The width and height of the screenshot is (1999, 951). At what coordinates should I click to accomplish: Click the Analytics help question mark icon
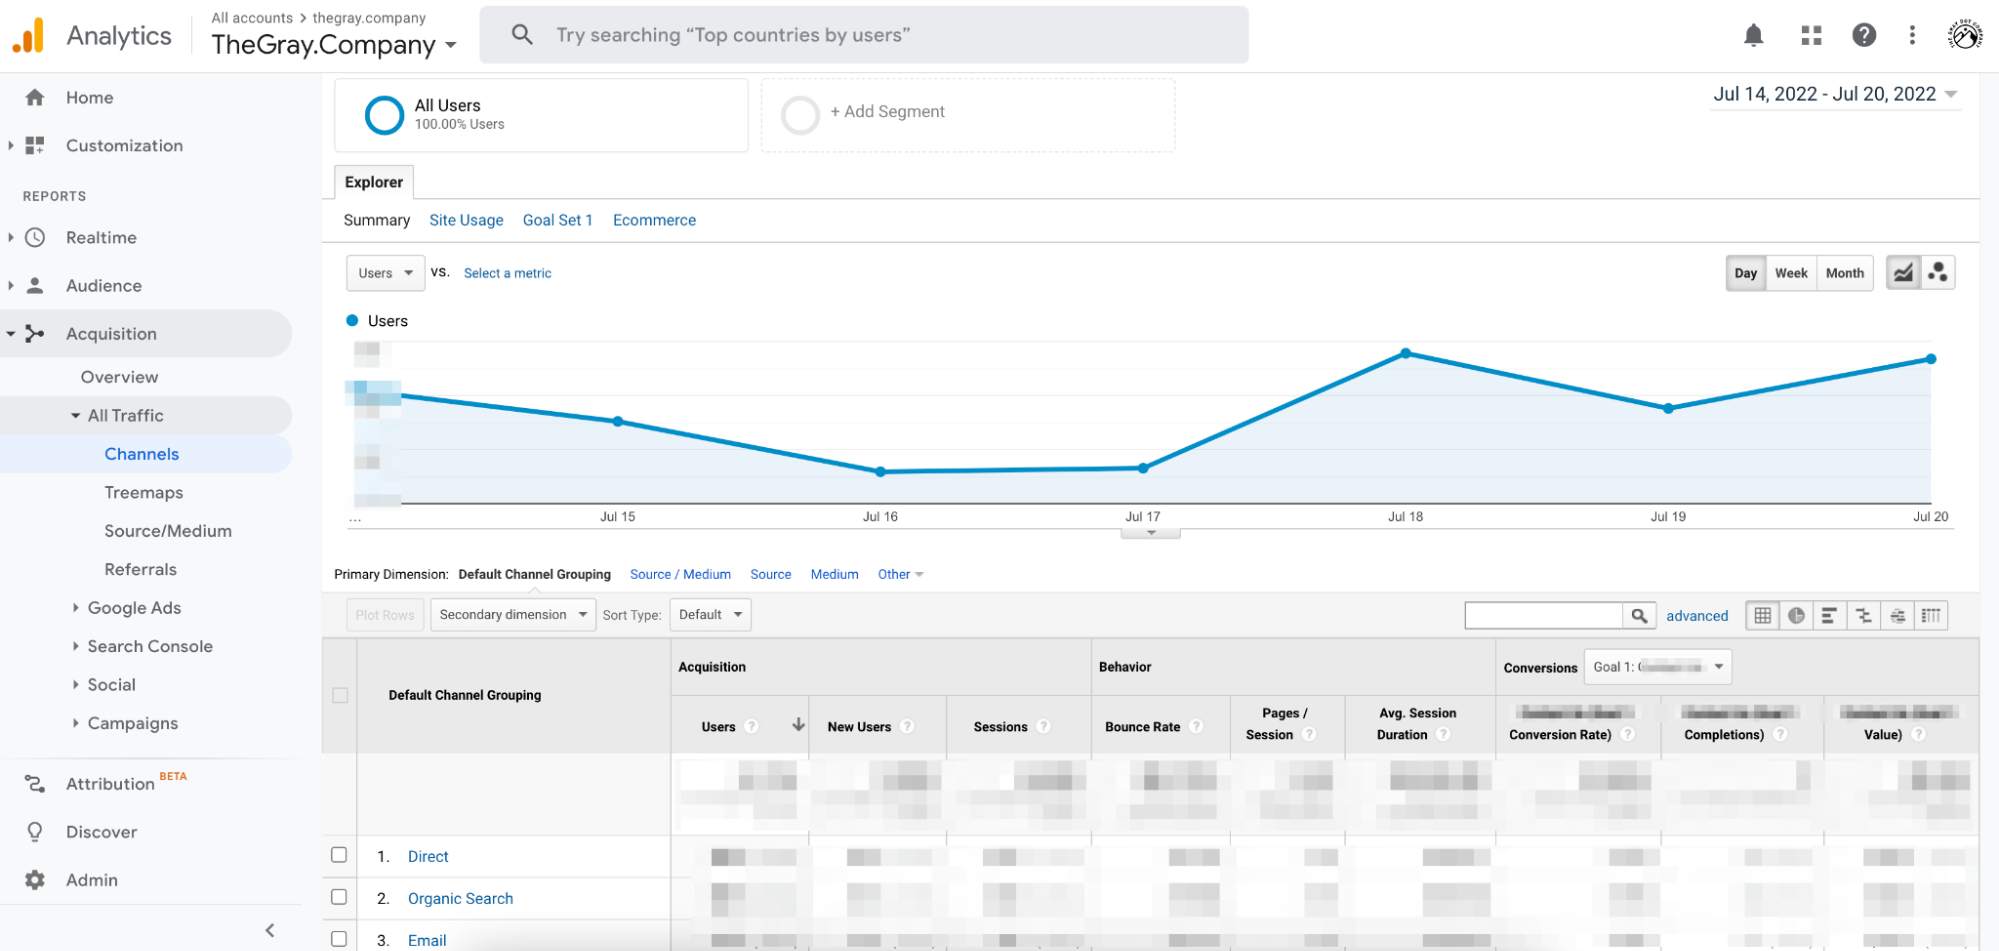tap(1864, 34)
